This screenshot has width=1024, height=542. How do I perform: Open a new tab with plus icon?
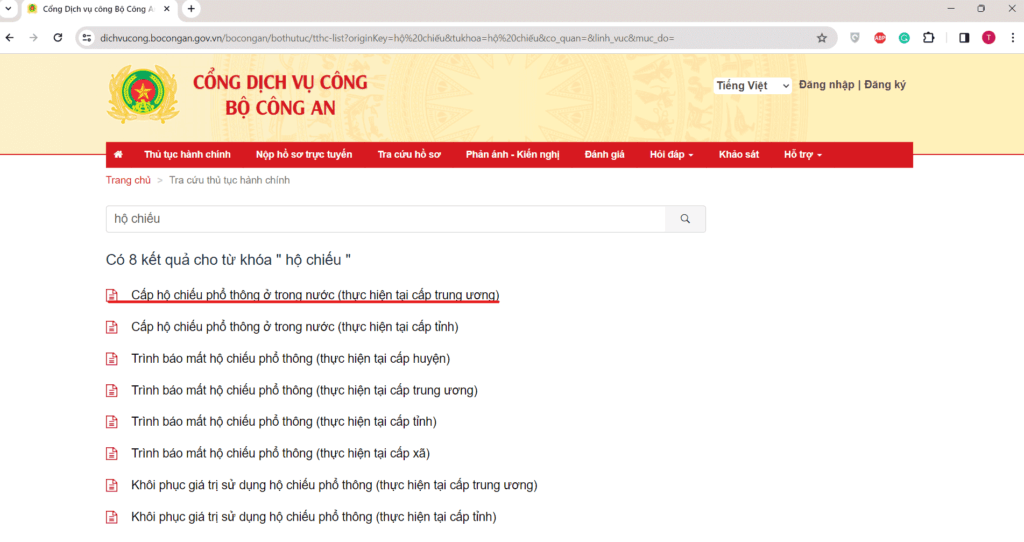coord(191,9)
